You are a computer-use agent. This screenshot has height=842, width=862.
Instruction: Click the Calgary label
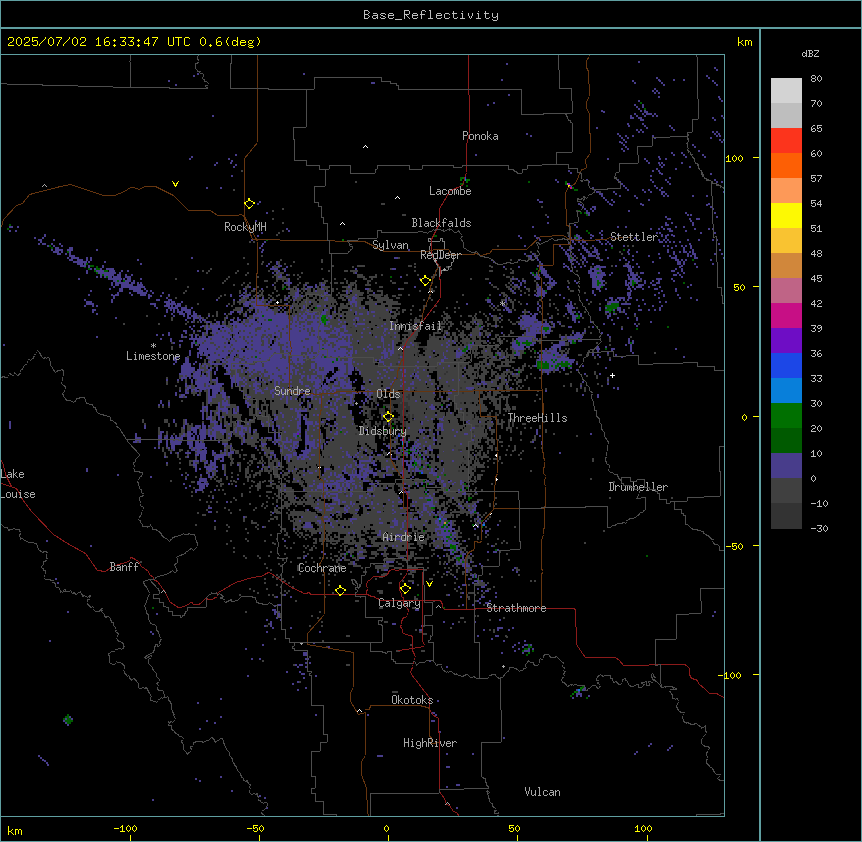[399, 603]
